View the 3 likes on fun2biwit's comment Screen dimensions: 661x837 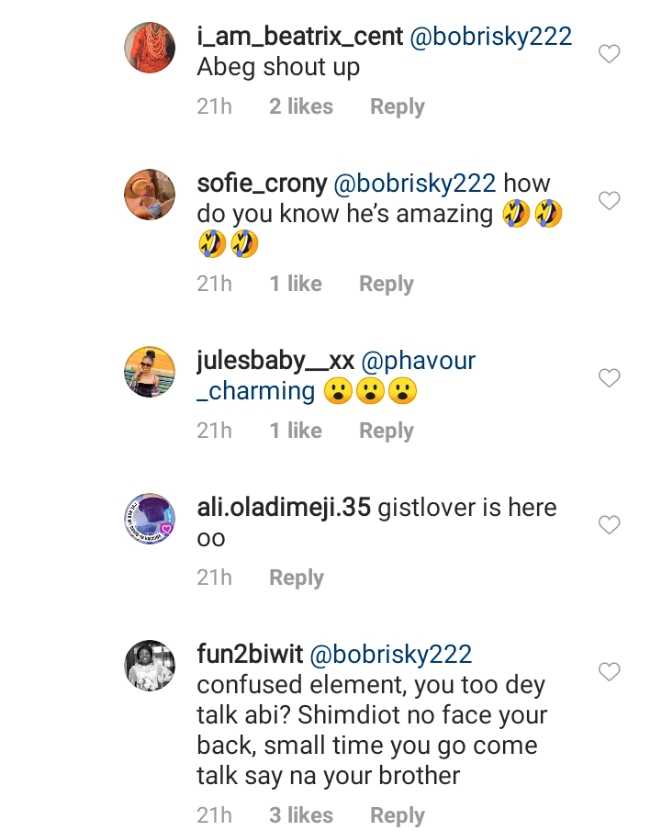(301, 815)
